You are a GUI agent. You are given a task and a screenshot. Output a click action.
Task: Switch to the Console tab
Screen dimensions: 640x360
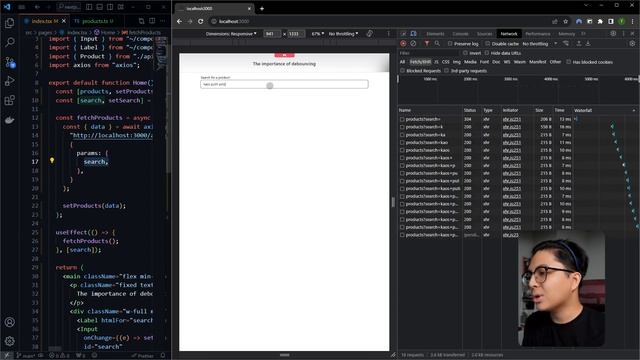point(460,34)
